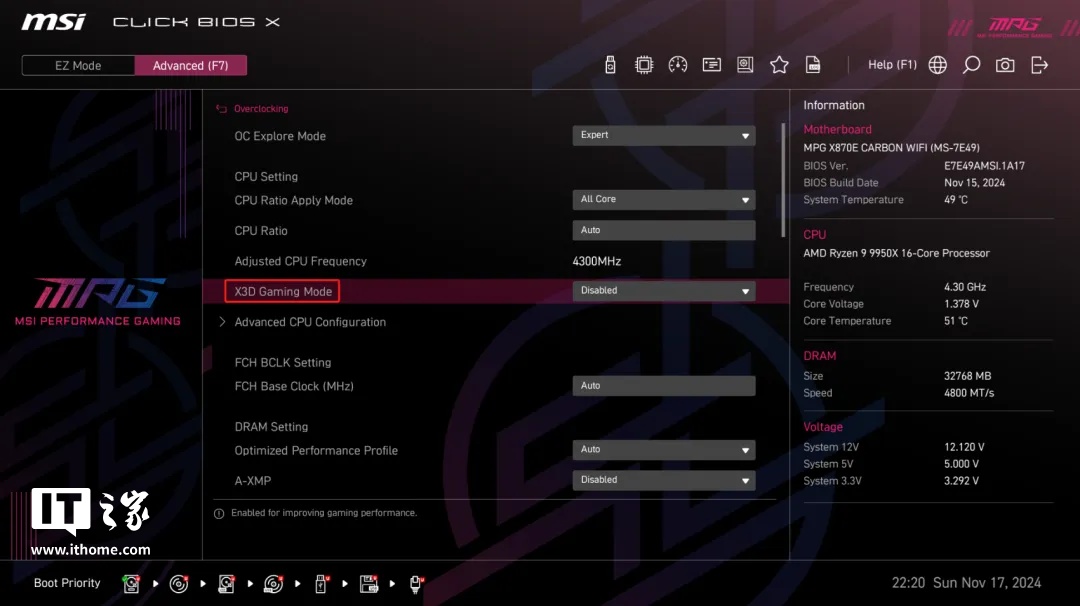Click the System 3.3V 3.292 V value
This screenshot has width=1080, height=606.
pyautogui.click(x=961, y=481)
